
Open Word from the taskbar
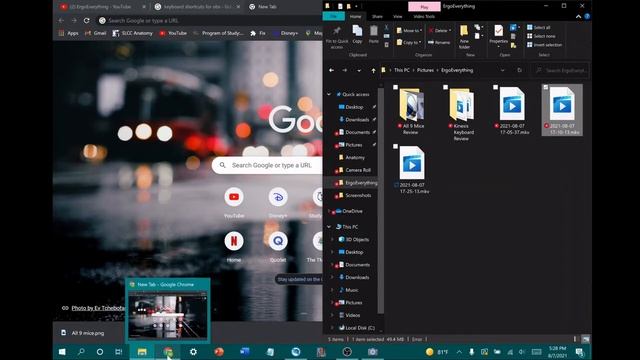244,352
